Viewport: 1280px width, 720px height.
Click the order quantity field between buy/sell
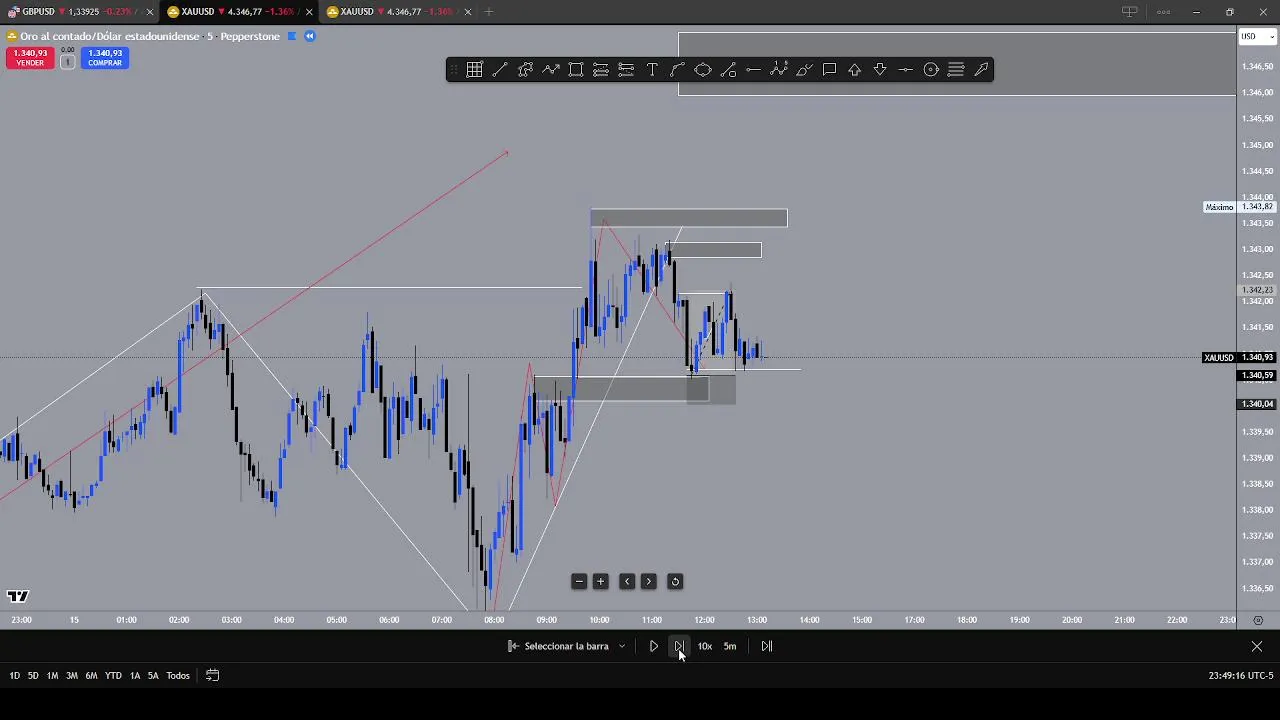[x=67, y=61]
